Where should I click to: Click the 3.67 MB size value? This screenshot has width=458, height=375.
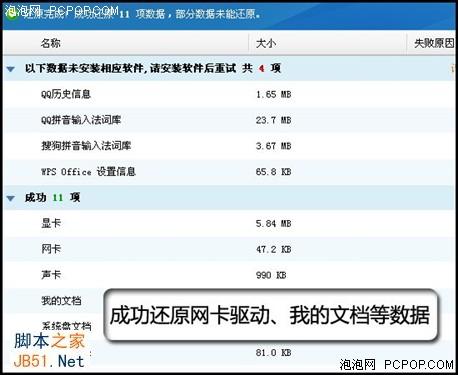point(274,146)
